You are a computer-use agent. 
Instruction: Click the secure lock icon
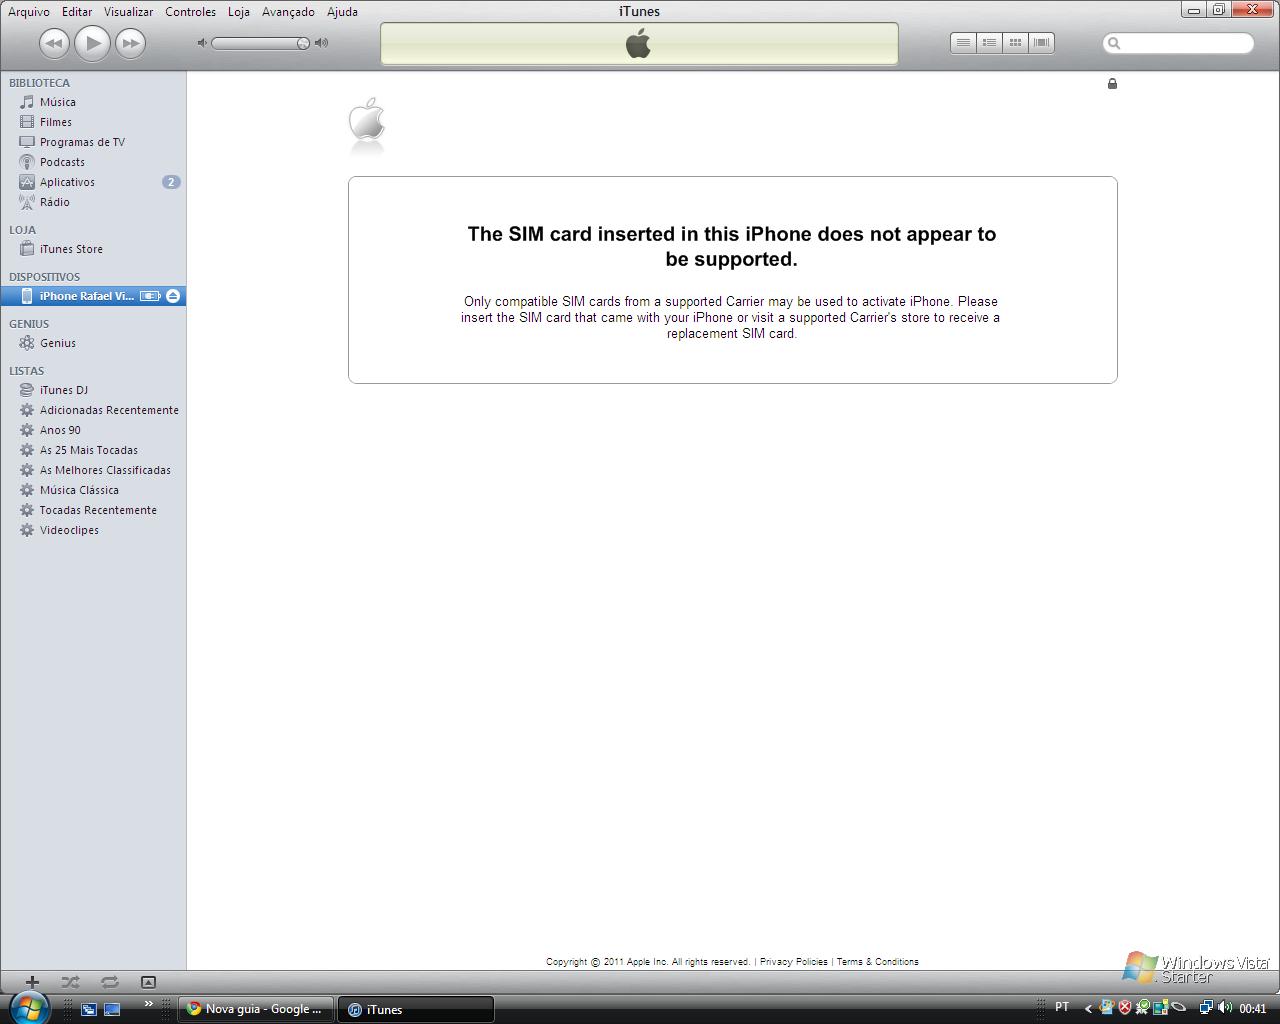(1112, 84)
